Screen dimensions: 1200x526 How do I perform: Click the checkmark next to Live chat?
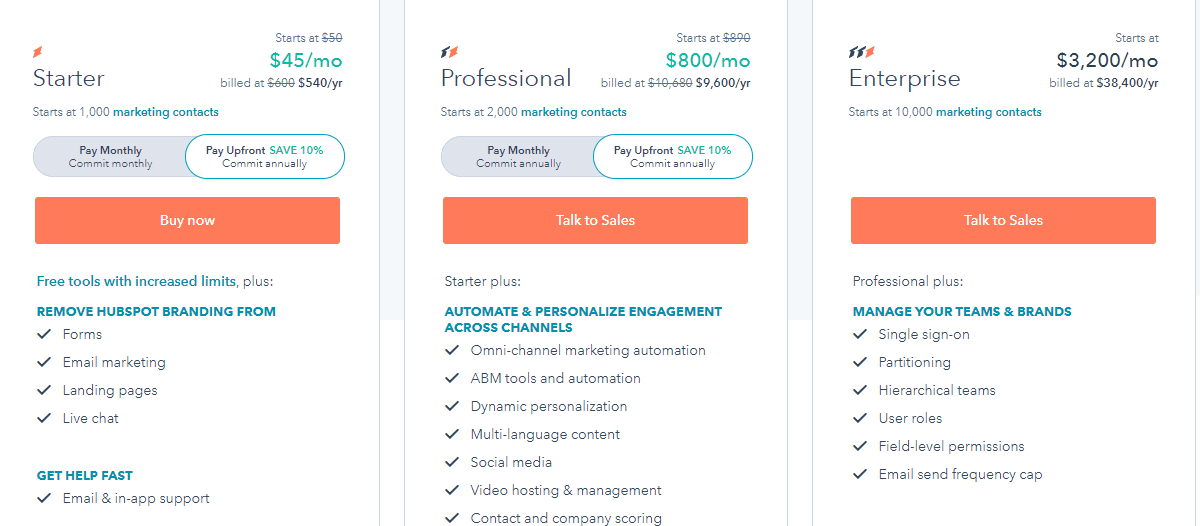tap(44, 418)
